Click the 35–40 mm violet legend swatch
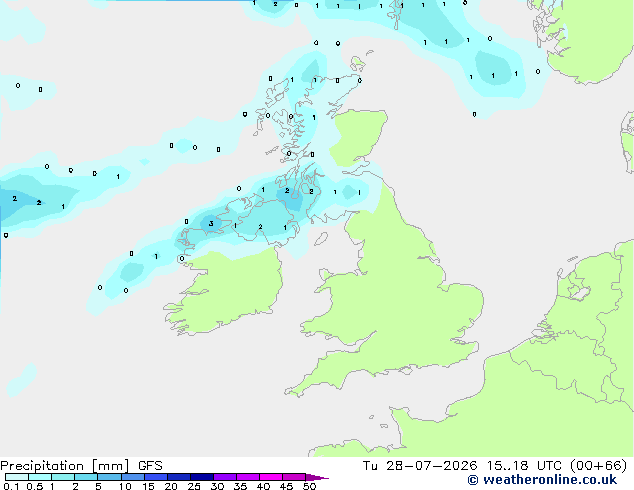This screenshot has height=490, width=634. click(248, 477)
